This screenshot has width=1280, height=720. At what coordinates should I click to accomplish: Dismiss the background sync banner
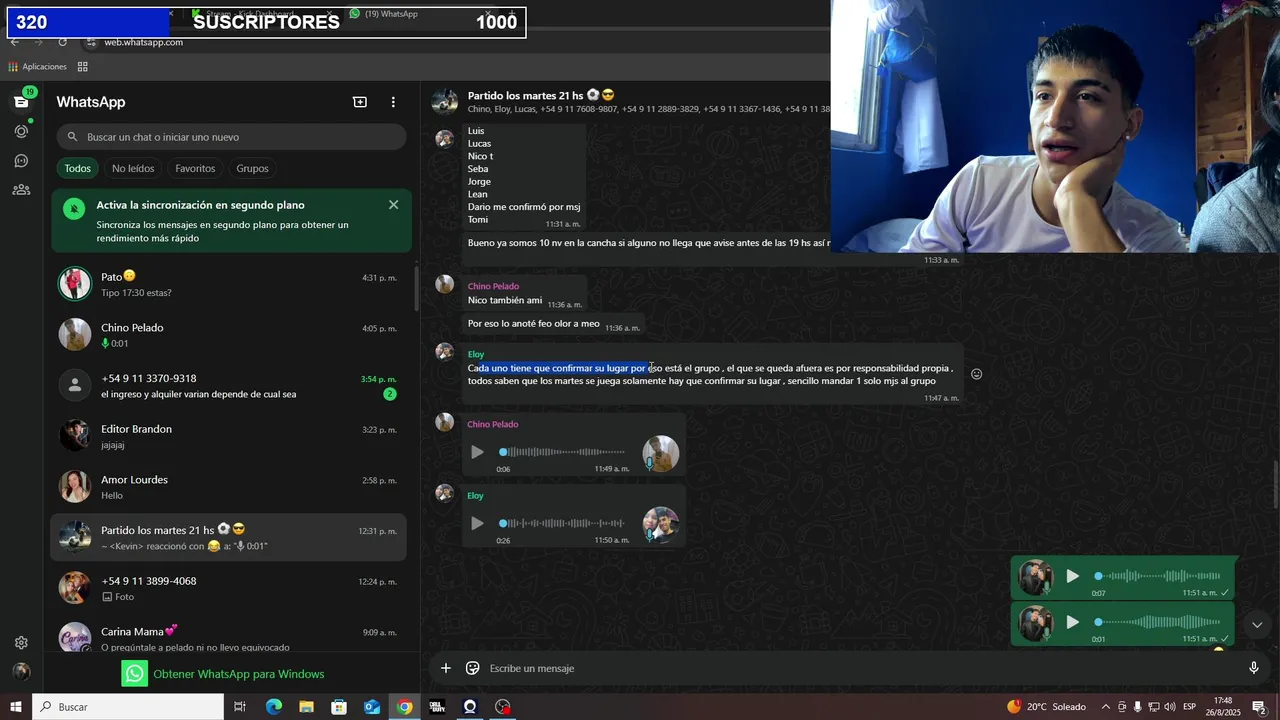(x=393, y=204)
